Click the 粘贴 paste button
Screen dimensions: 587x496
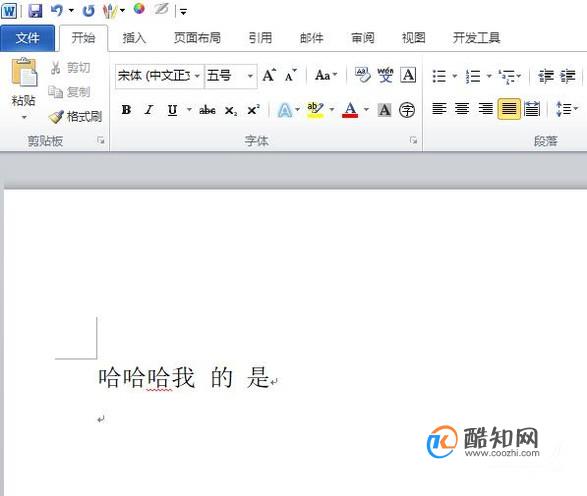click(24, 88)
